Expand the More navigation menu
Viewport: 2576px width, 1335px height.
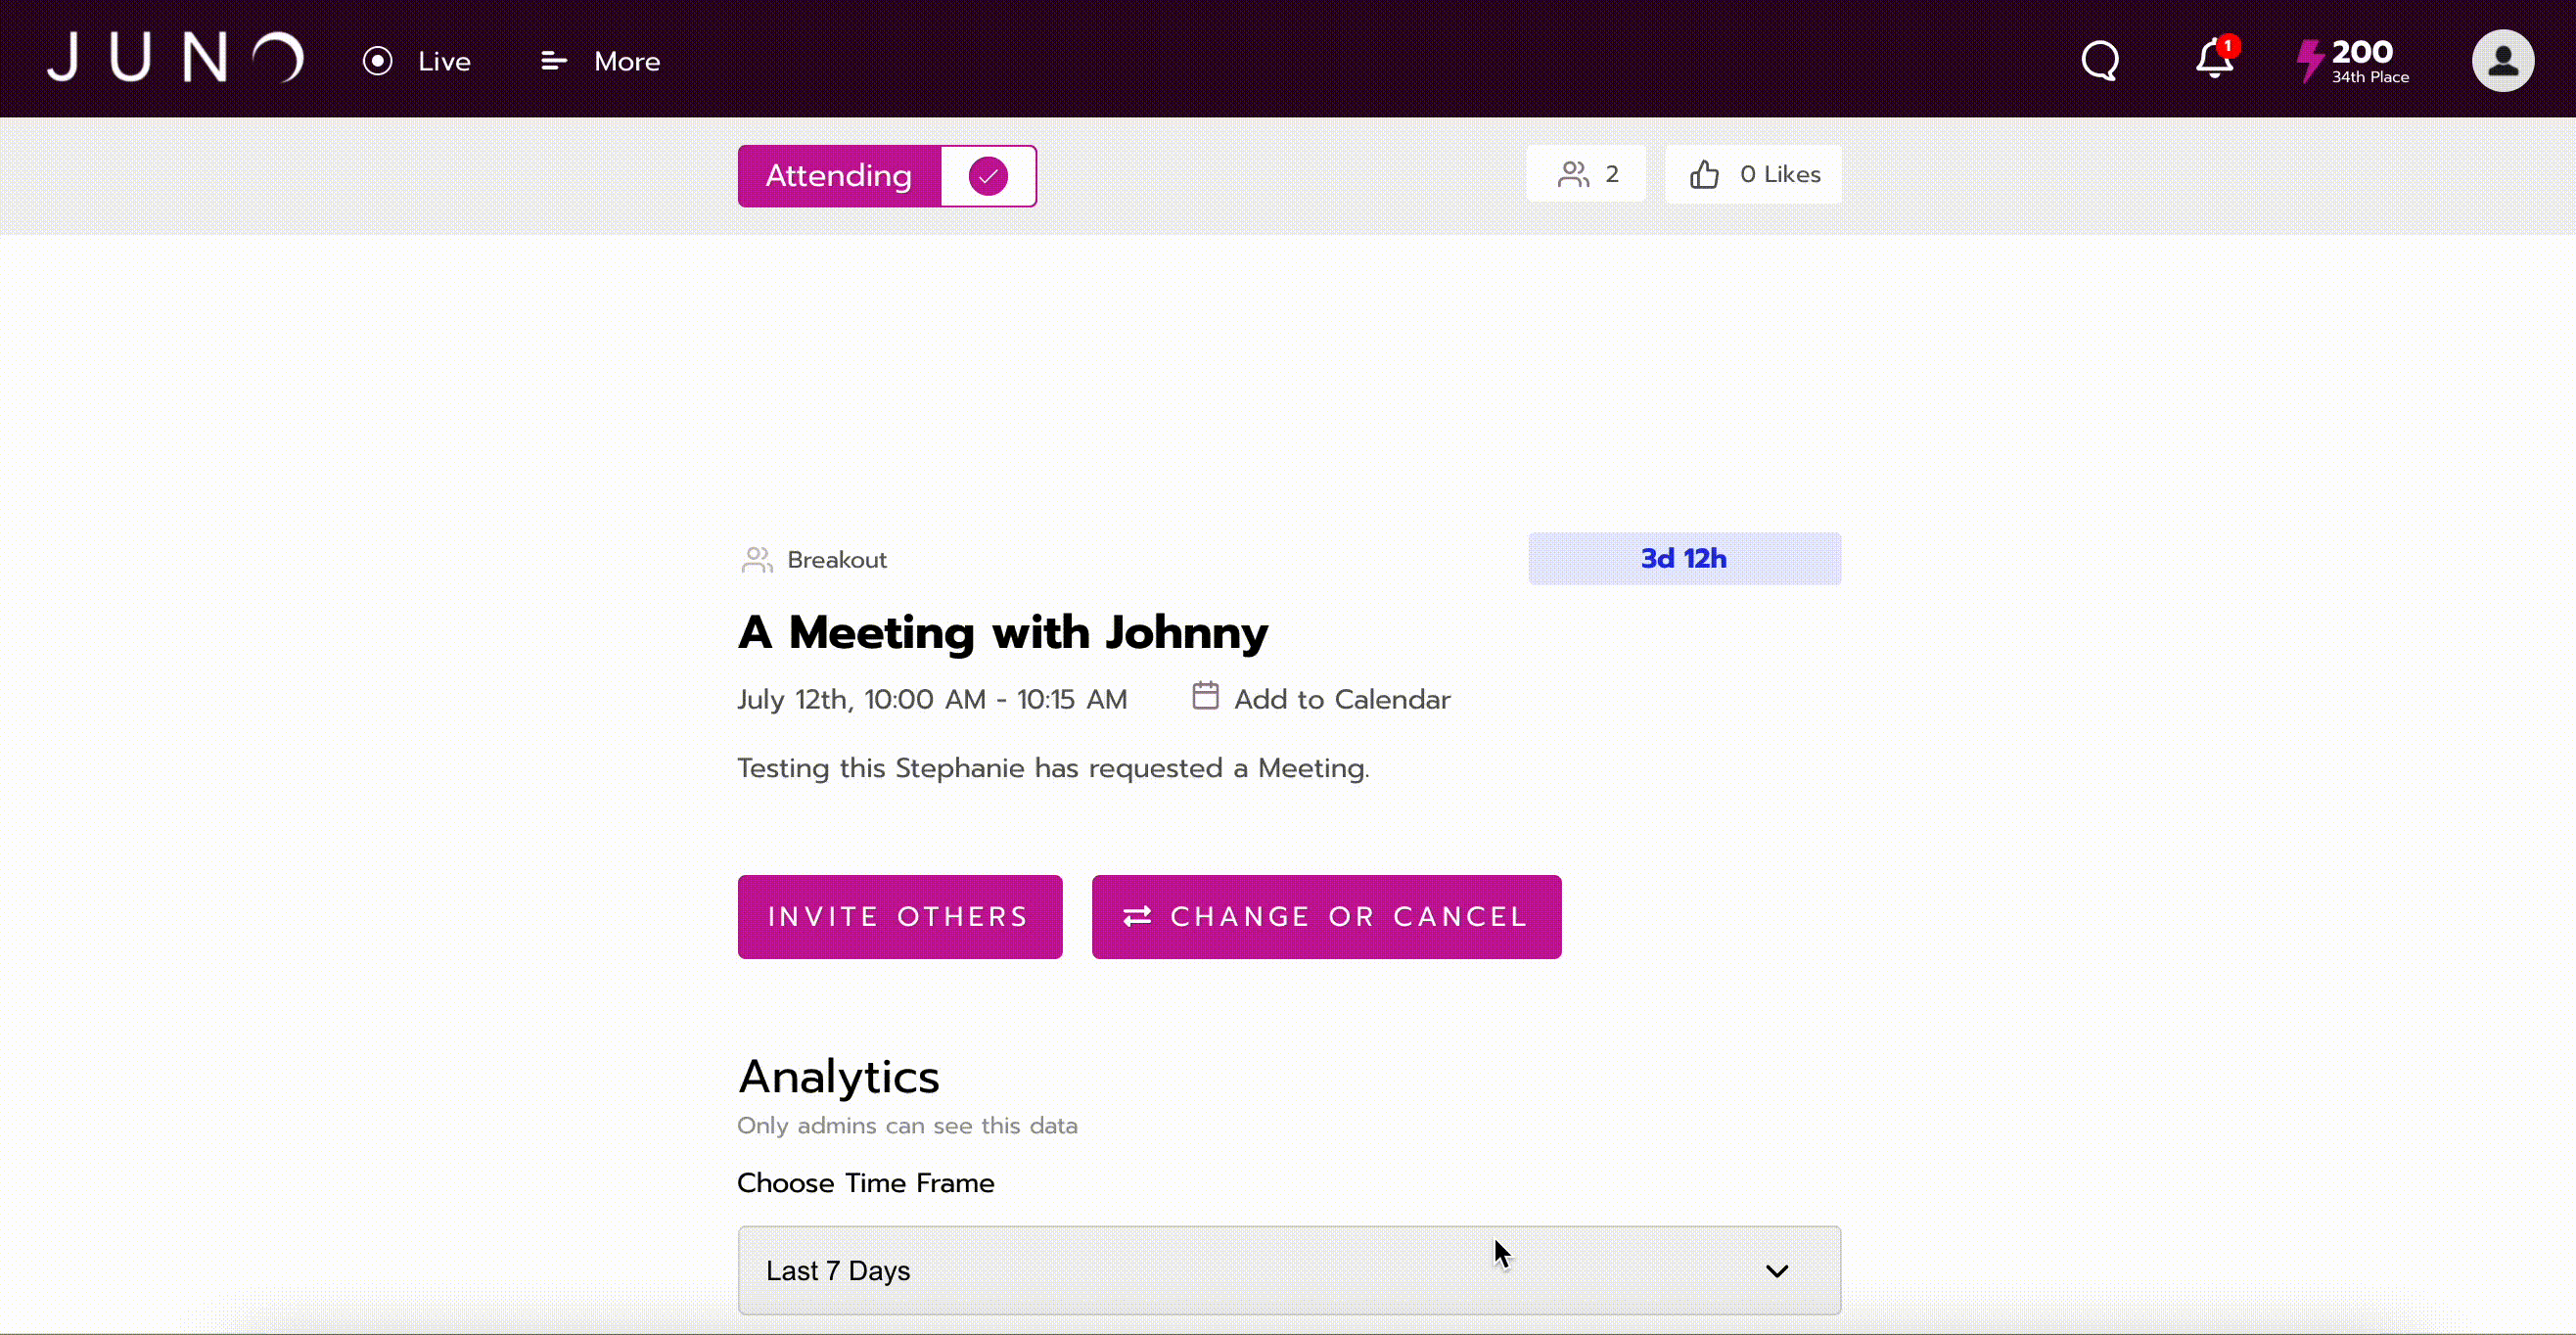pos(599,60)
